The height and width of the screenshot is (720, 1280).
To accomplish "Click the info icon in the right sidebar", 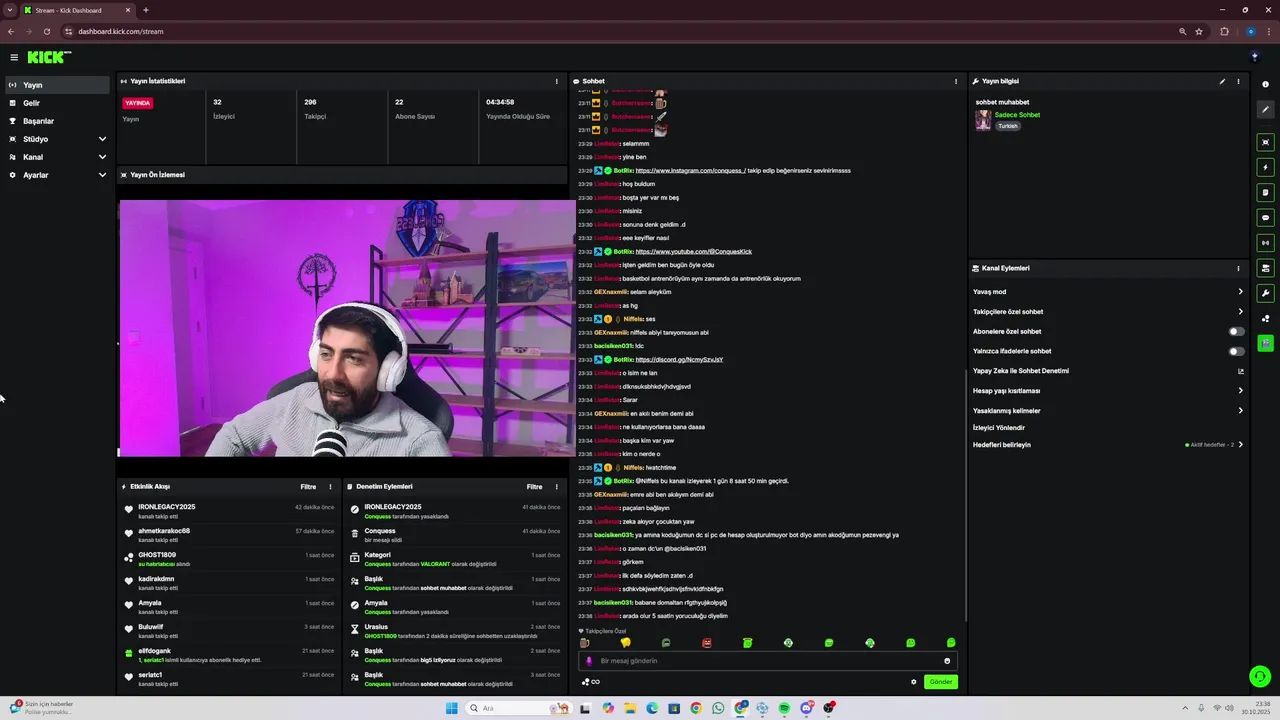I will pos(1265,84).
